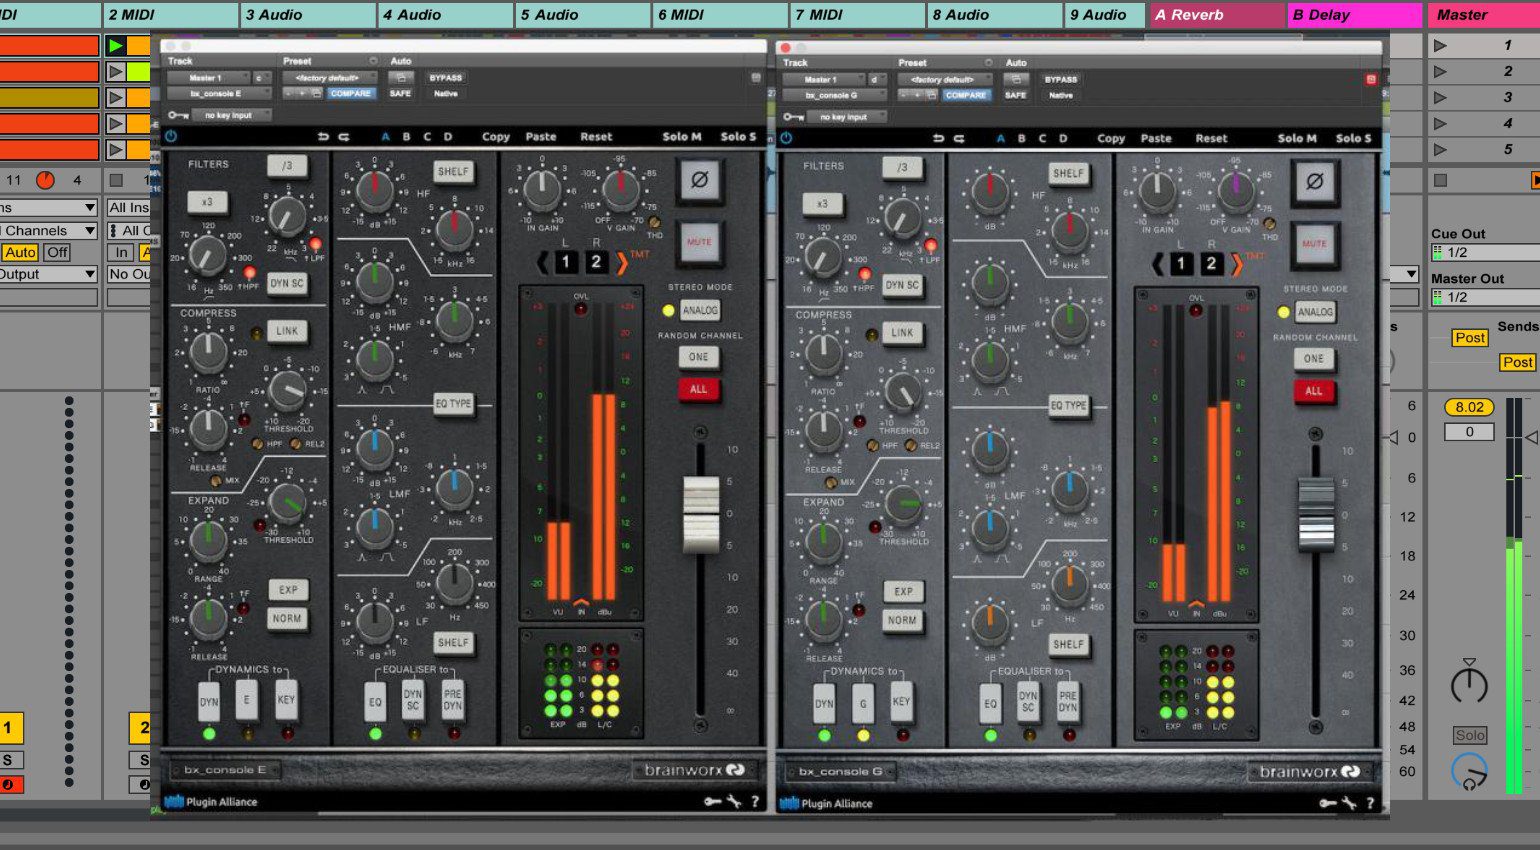The image size is (1540, 850).
Task: Open the Master 1 track dropdown in bx_console E
Action: pos(207,77)
